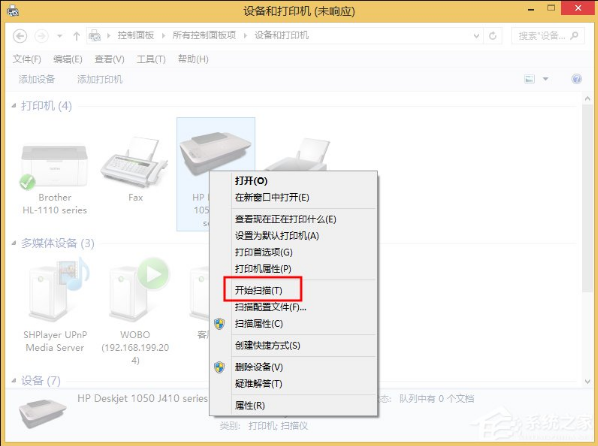Click the scrollbar up arrow
Viewport: 598px width, 446px height.
[x=587, y=98]
